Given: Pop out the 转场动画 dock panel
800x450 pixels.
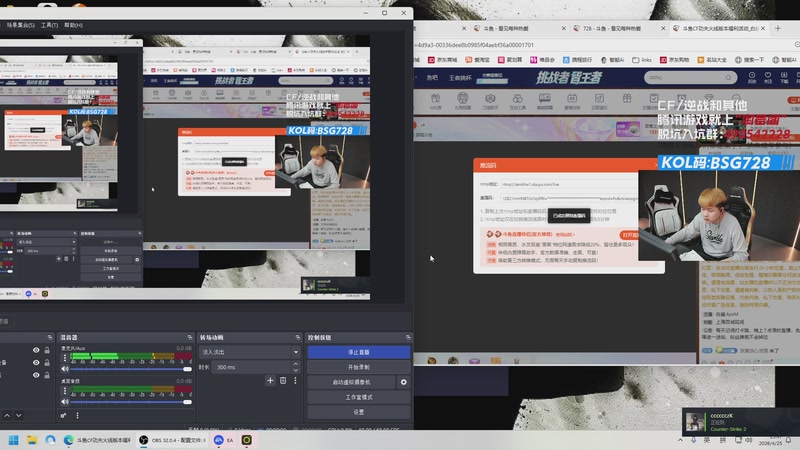Looking at the screenshot, I should pyautogui.click(x=298, y=337).
